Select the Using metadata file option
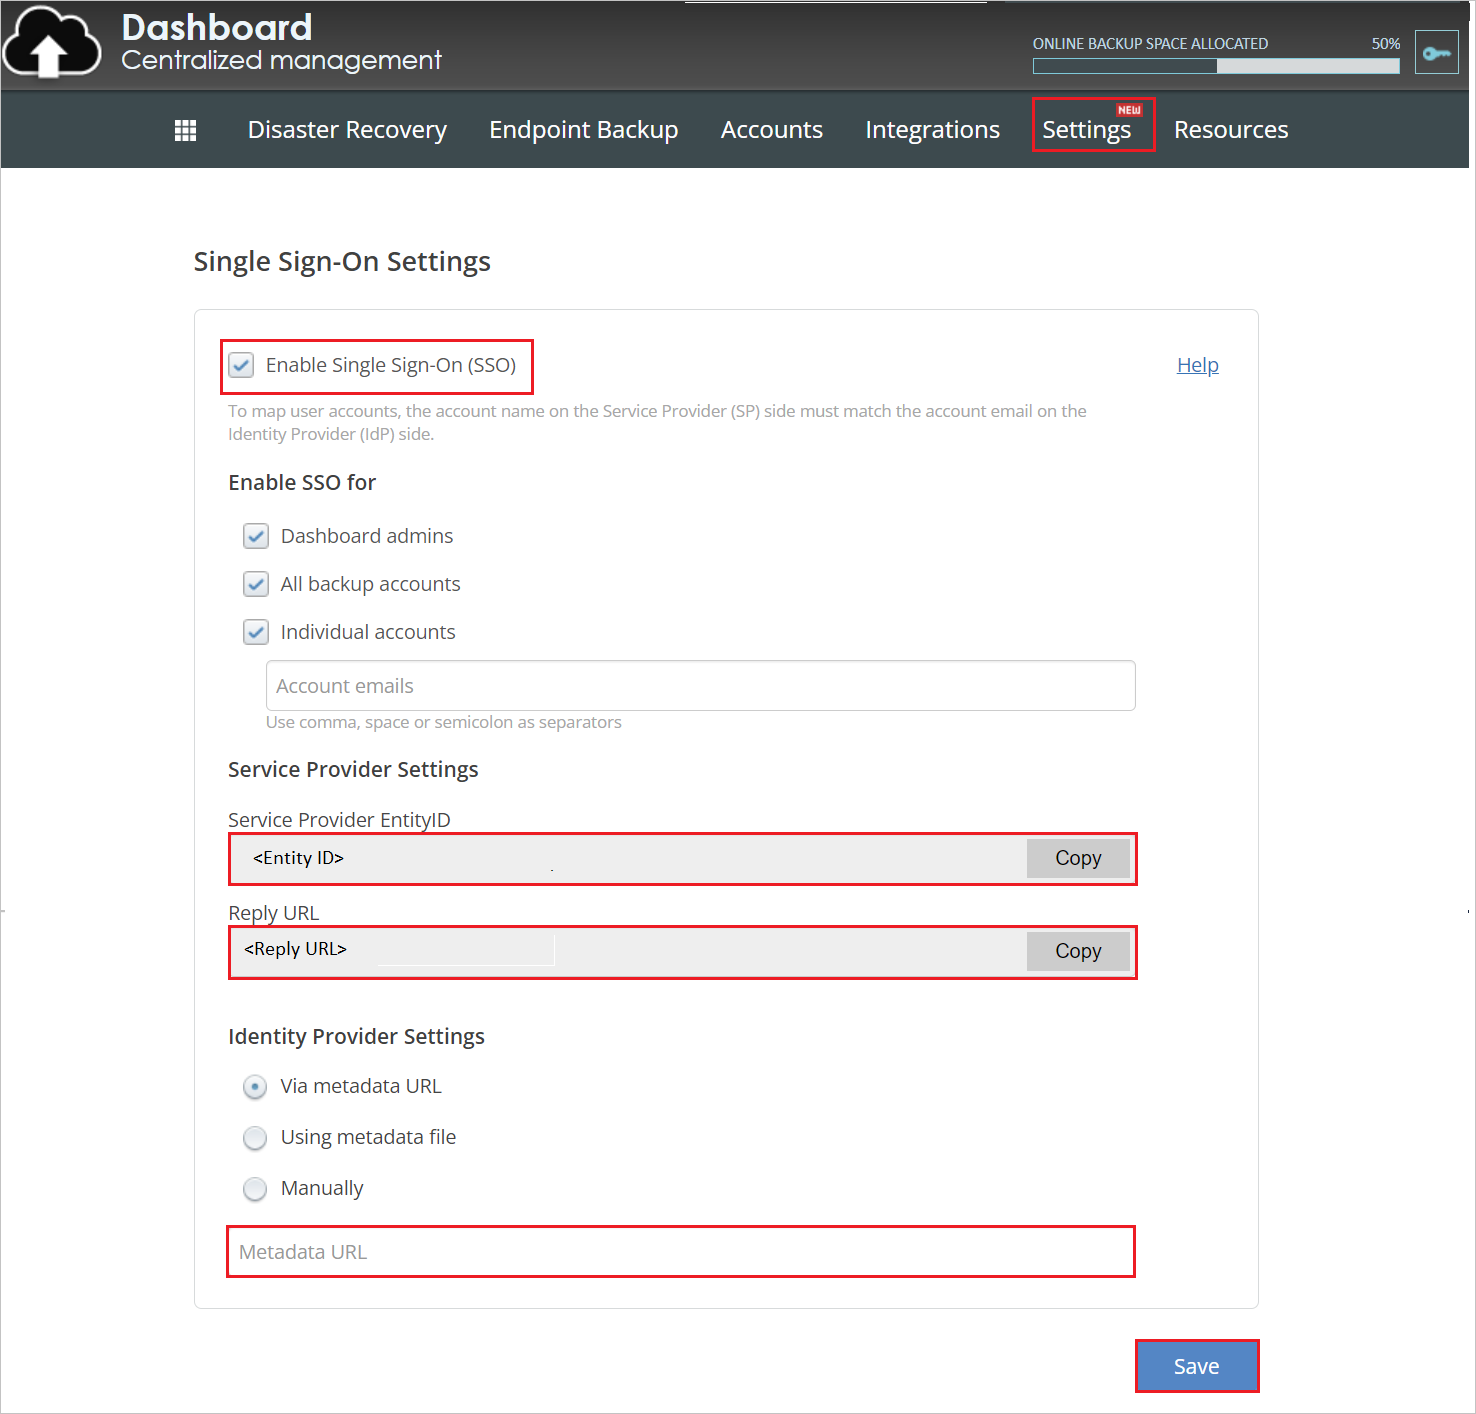The height and width of the screenshot is (1414, 1476). [x=255, y=1138]
